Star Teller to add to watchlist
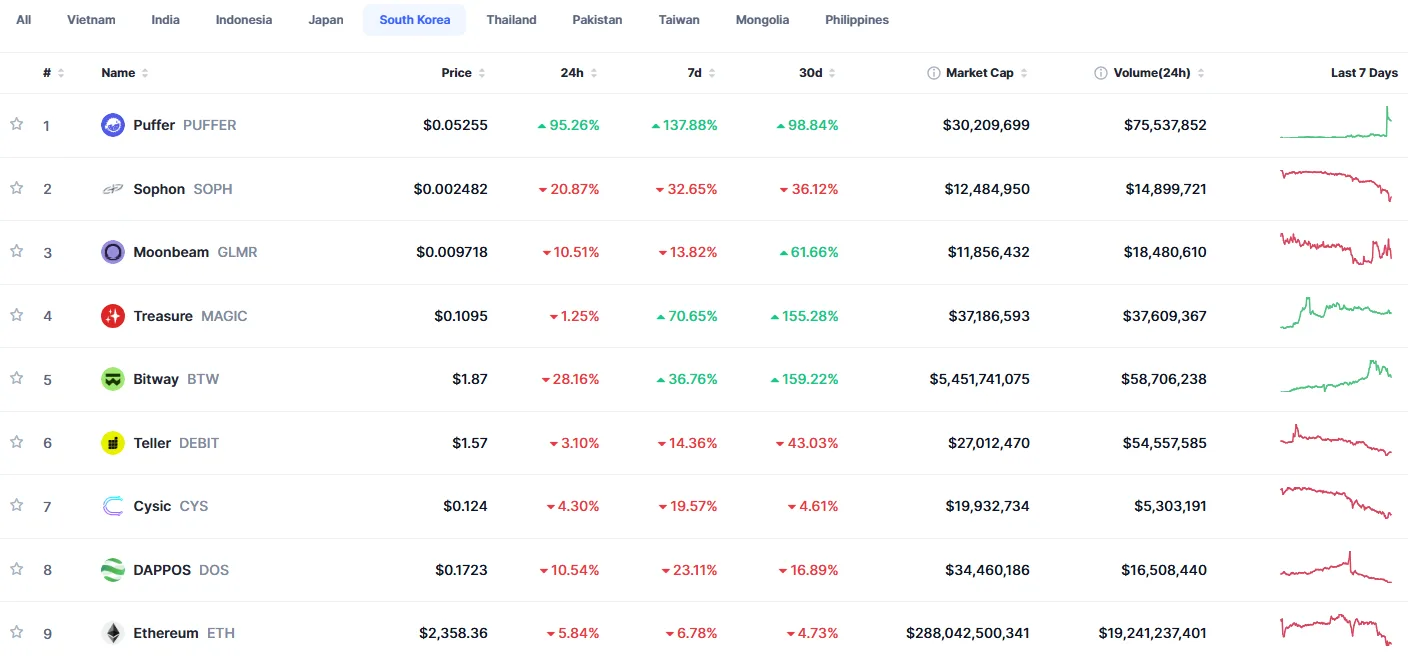This screenshot has width=1408, height=660. pos(16,442)
